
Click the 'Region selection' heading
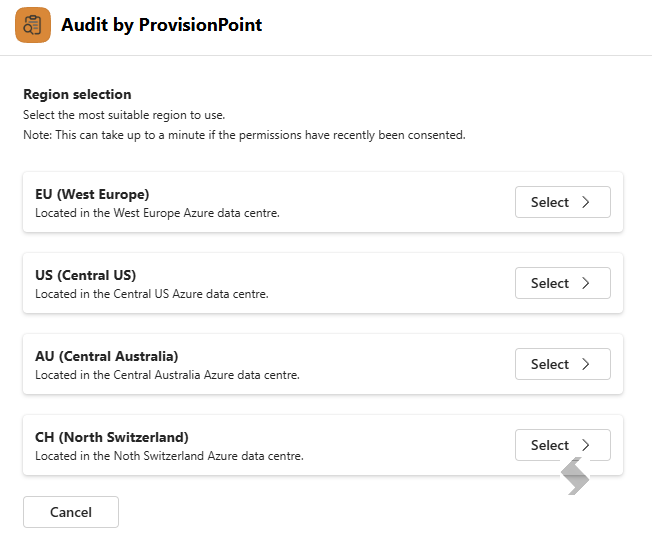click(x=77, y=94)
